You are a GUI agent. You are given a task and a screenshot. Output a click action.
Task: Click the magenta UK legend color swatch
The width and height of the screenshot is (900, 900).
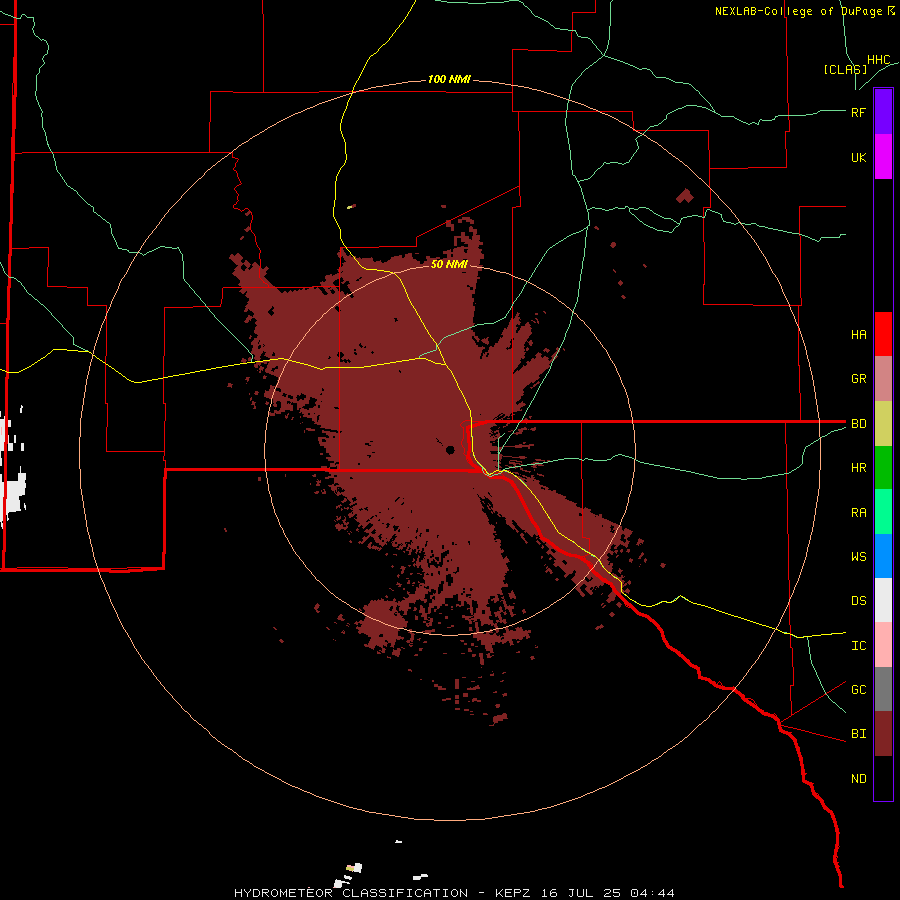pyautogui.click(x=883, y=157)
